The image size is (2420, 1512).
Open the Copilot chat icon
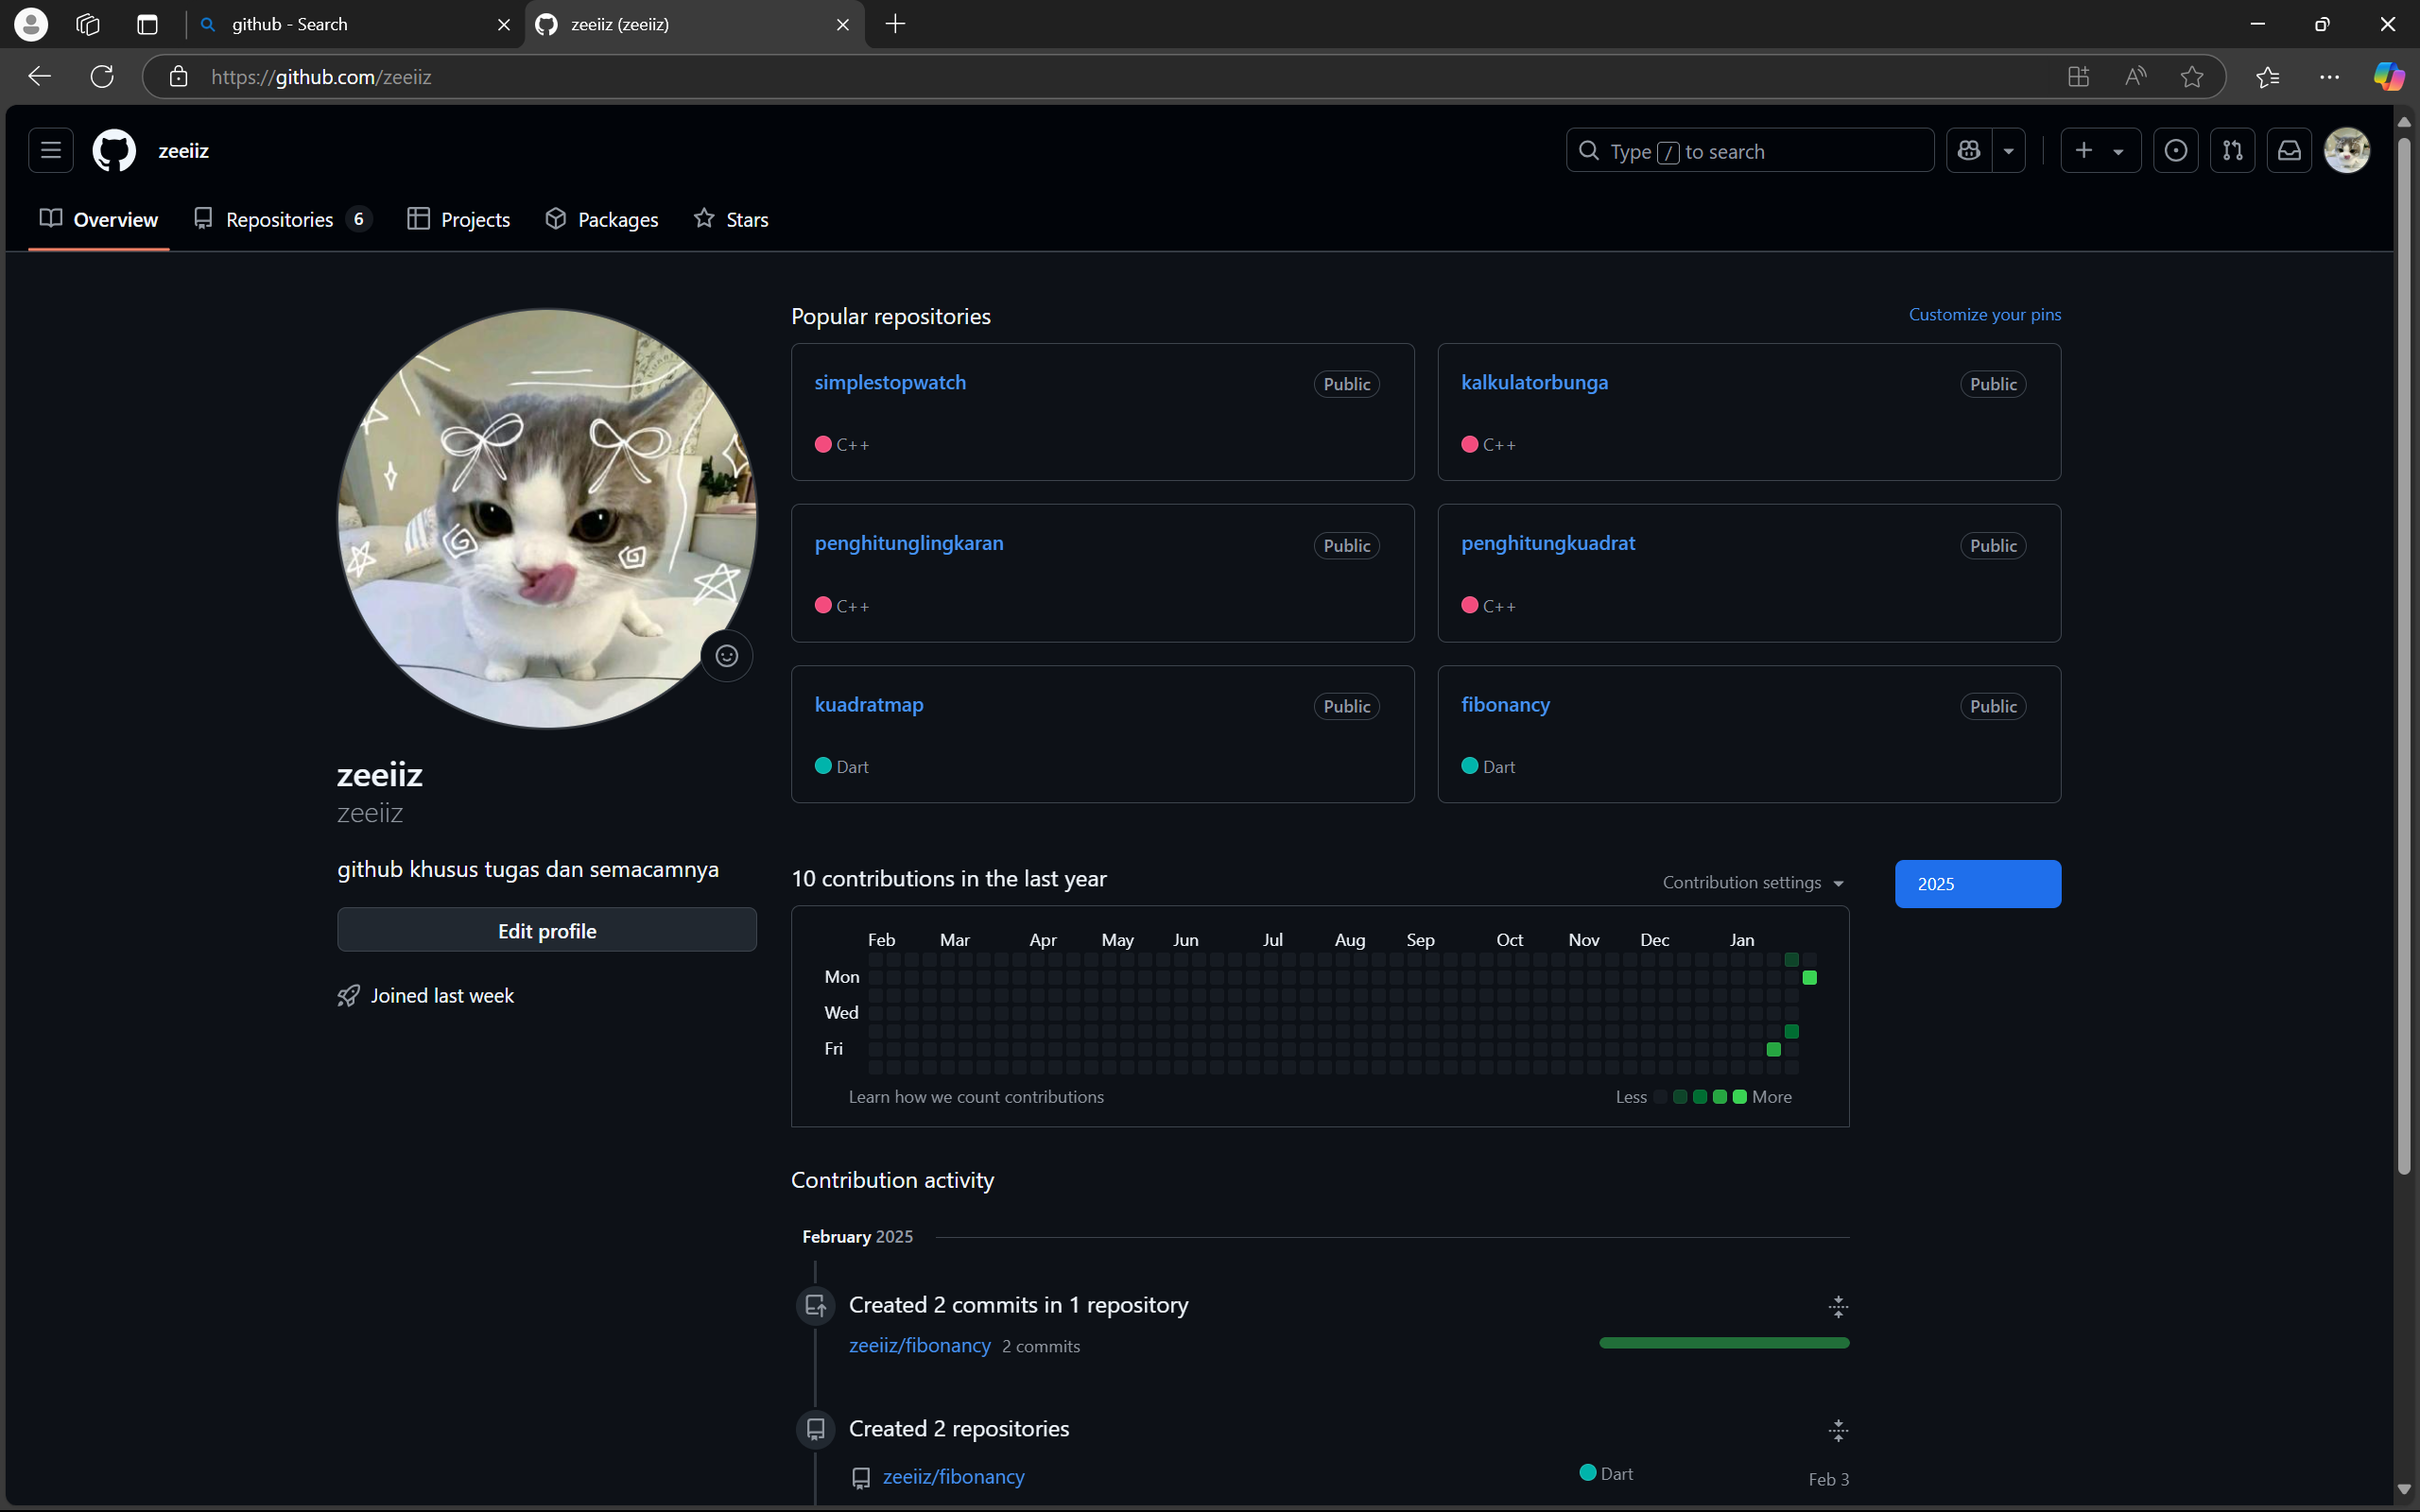[x=1969, y=151]
